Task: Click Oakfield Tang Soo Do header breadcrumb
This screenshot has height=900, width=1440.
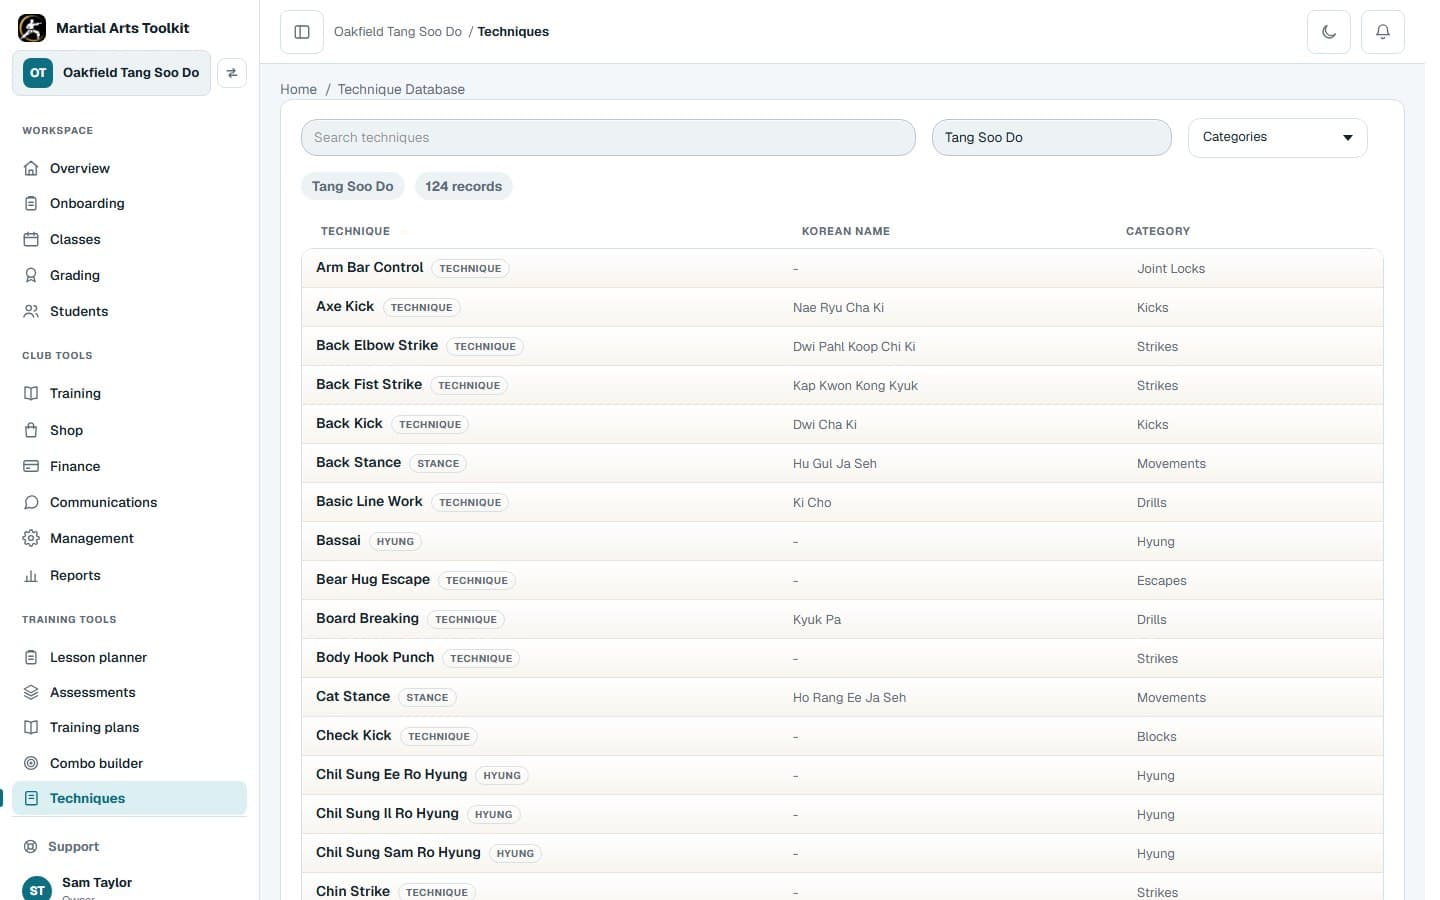Action: pos(398,32)
